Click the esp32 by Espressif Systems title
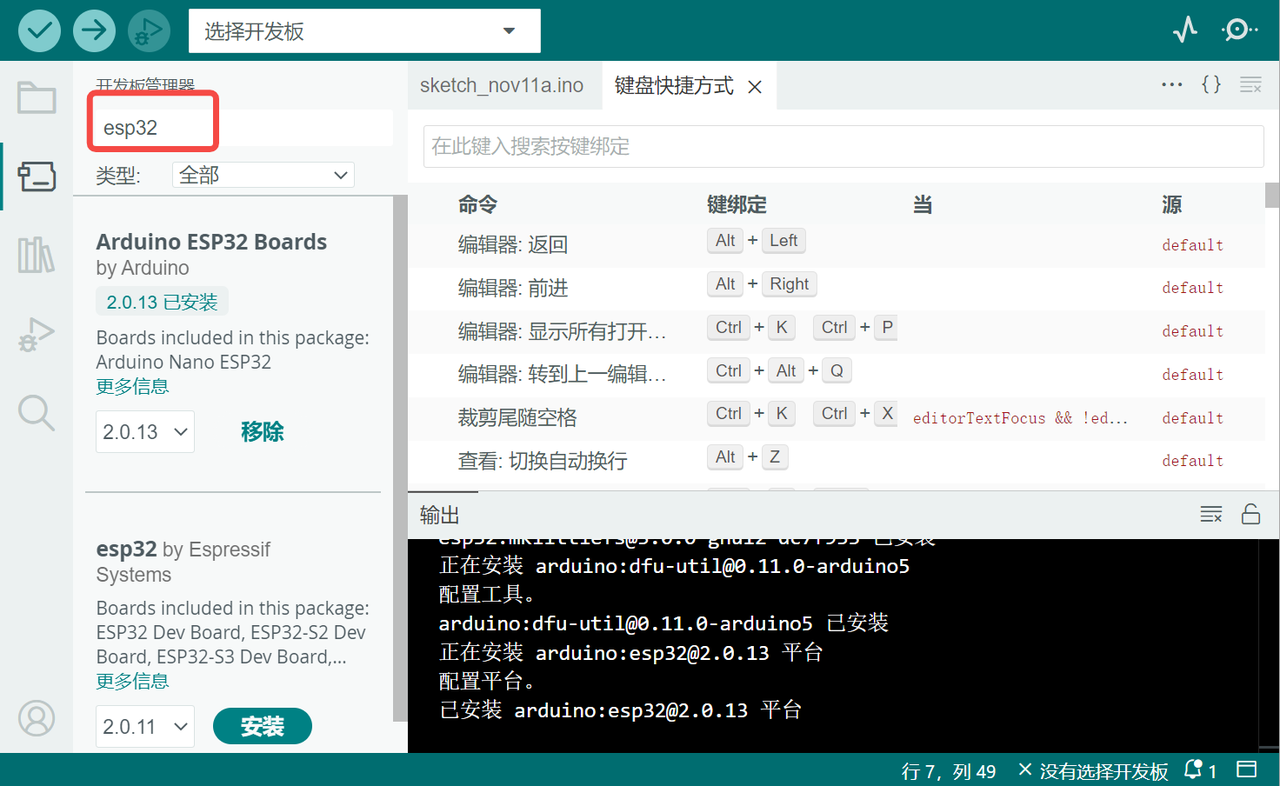Screen dimensions: 1280x786 [x=183, y=562]
